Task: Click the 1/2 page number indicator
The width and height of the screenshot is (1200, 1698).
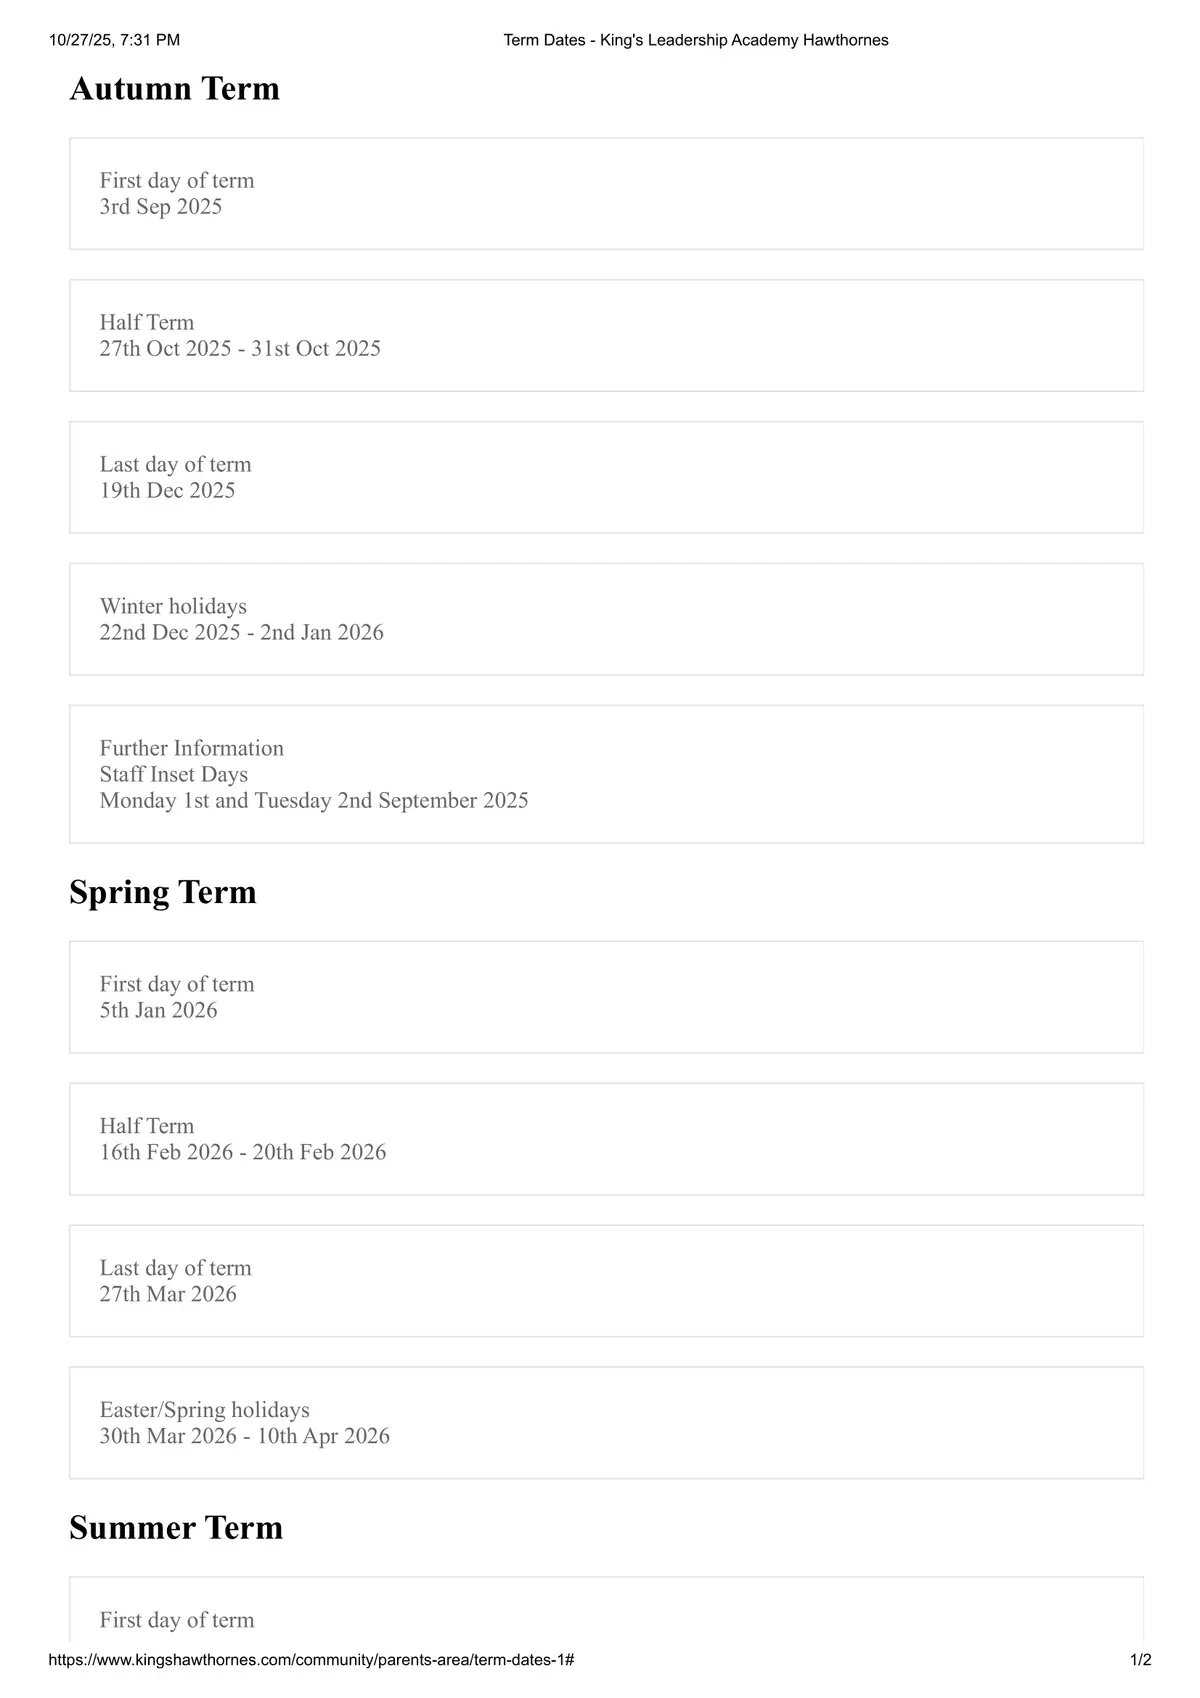Action: coord(1140,1660)
